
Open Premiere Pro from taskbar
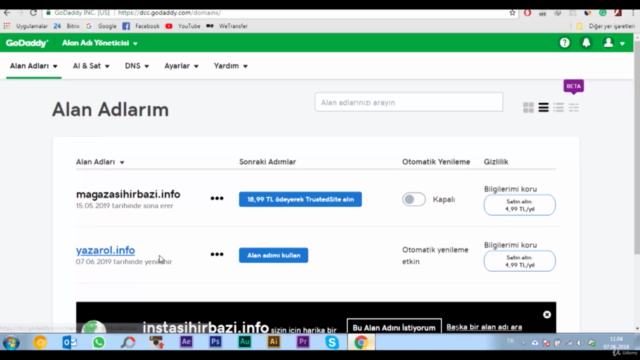tap(303, 342)
